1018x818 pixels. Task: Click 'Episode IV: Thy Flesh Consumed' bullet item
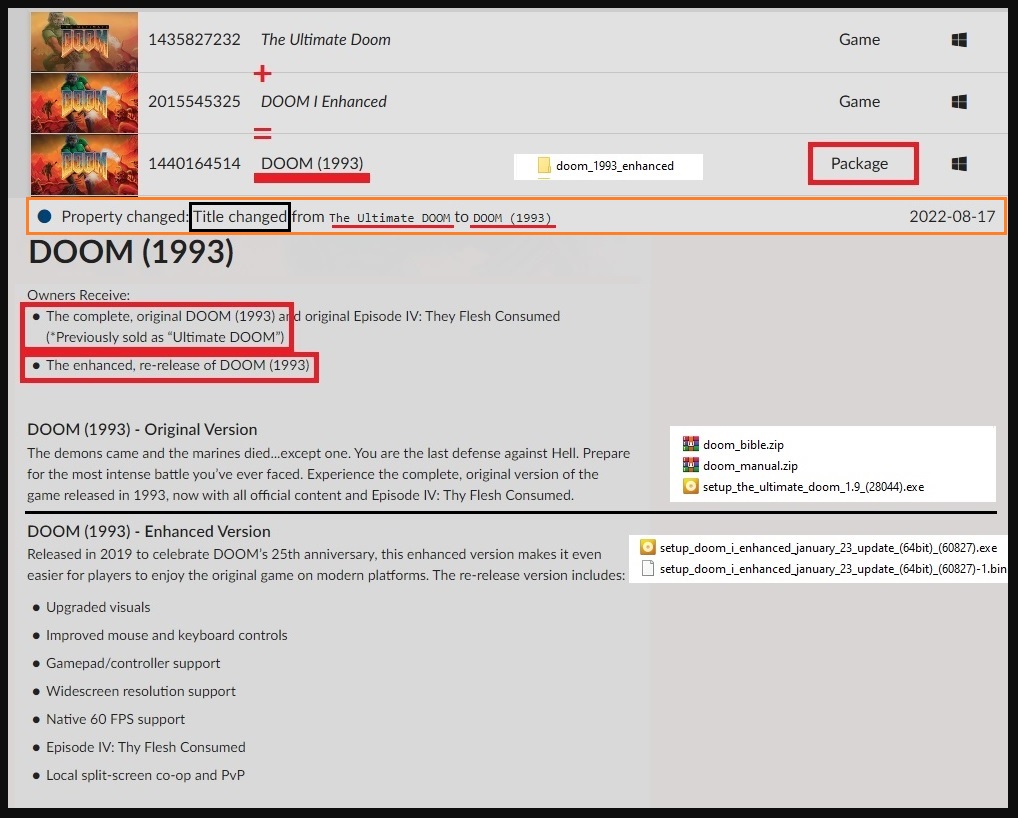click(145, 747)
